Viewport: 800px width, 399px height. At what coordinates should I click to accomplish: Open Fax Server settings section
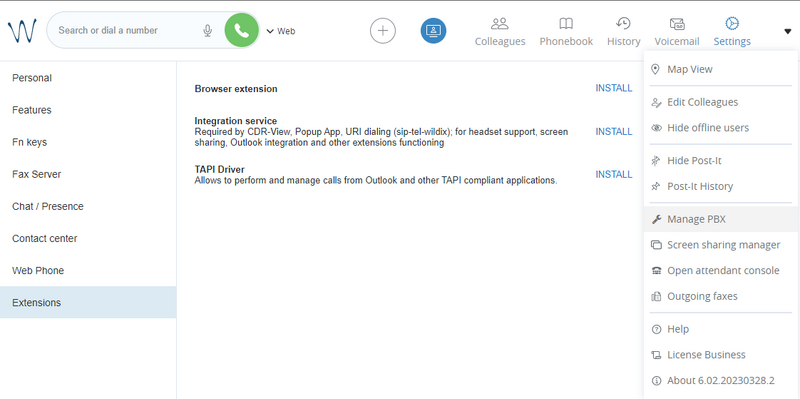pos(88,174)
